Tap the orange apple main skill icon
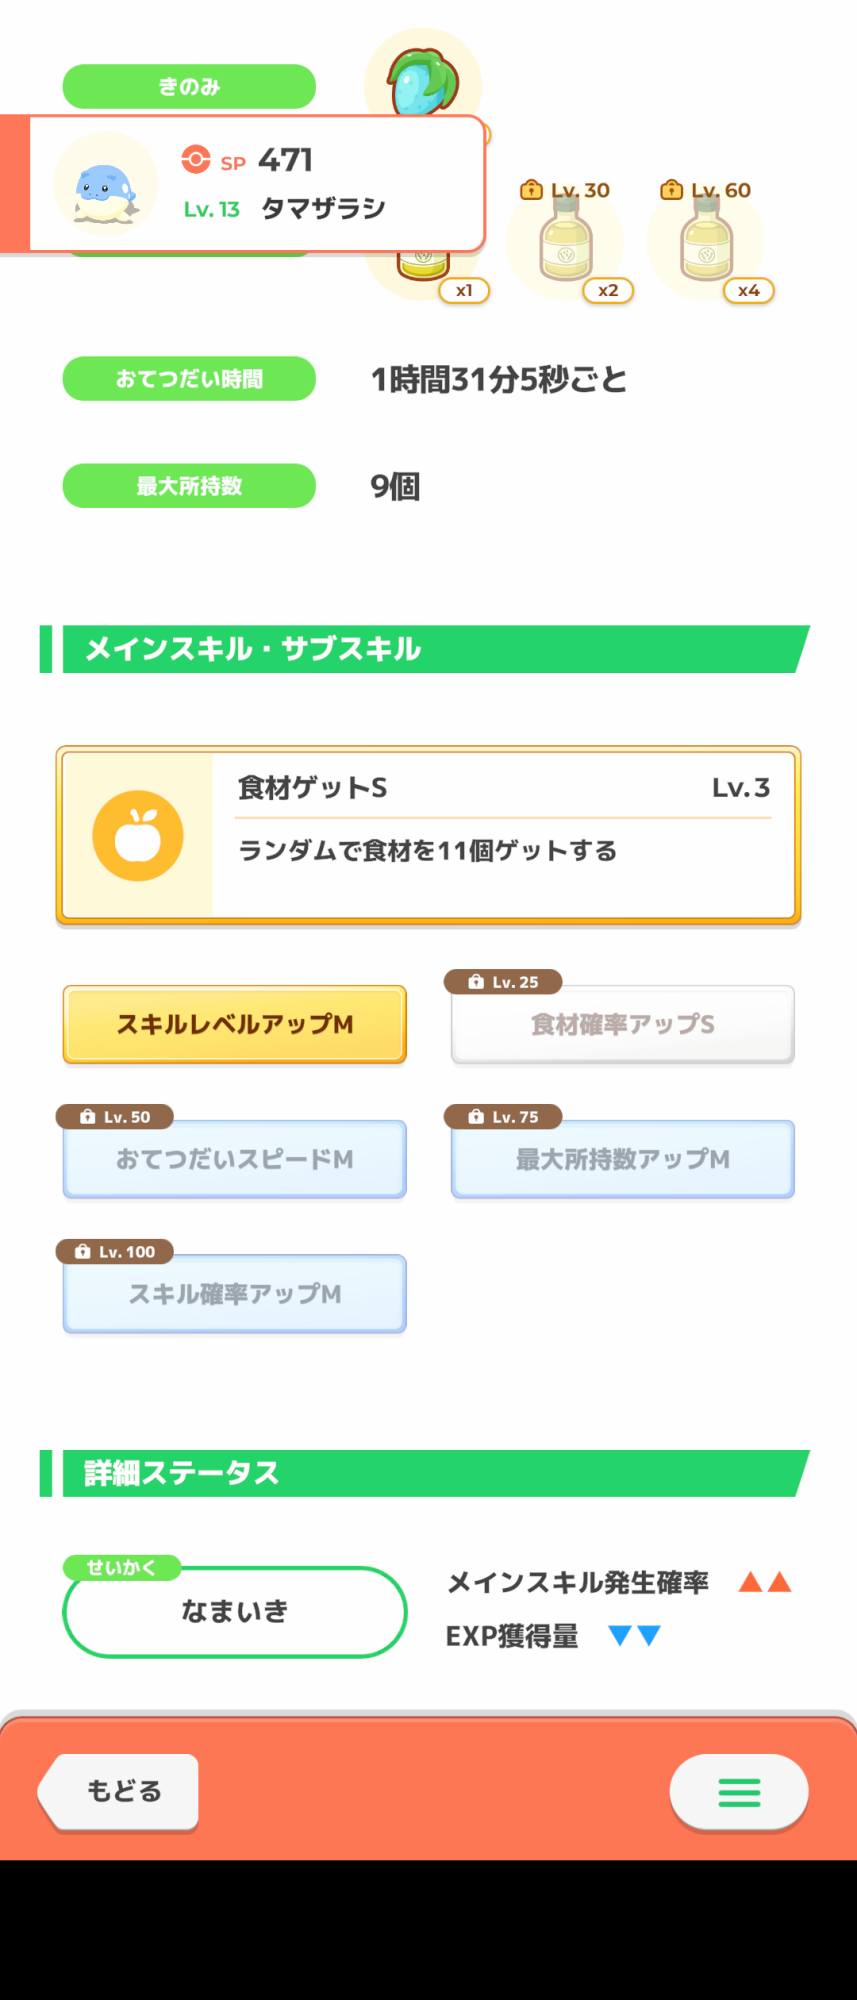The width and height of the screenshot is (857, 2000). coord(138,835)
